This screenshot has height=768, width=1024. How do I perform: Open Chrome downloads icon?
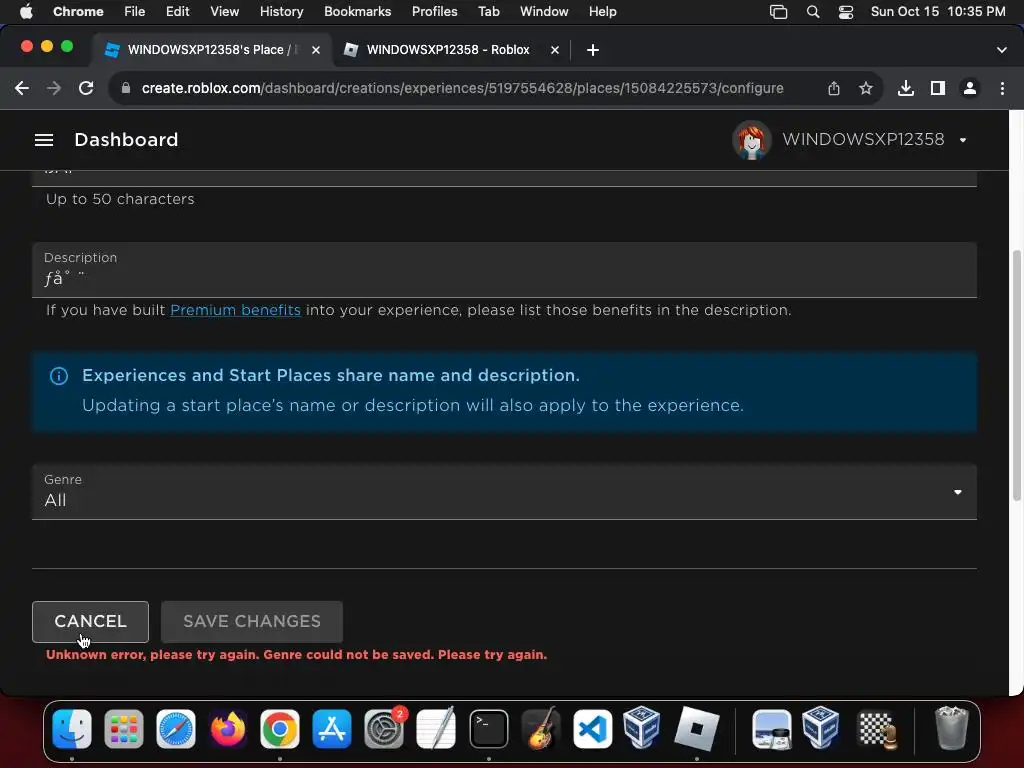pos(906,88)
